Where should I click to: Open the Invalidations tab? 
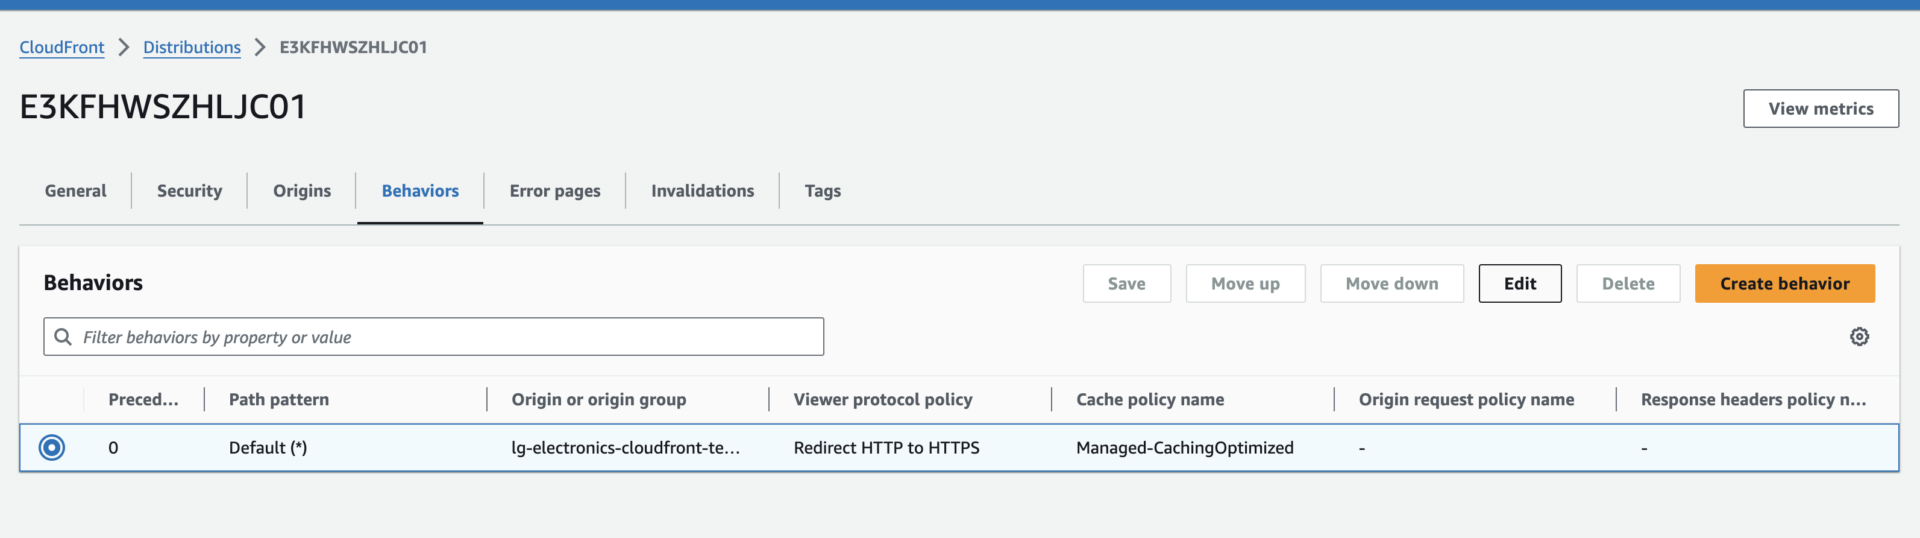(702, 191)
